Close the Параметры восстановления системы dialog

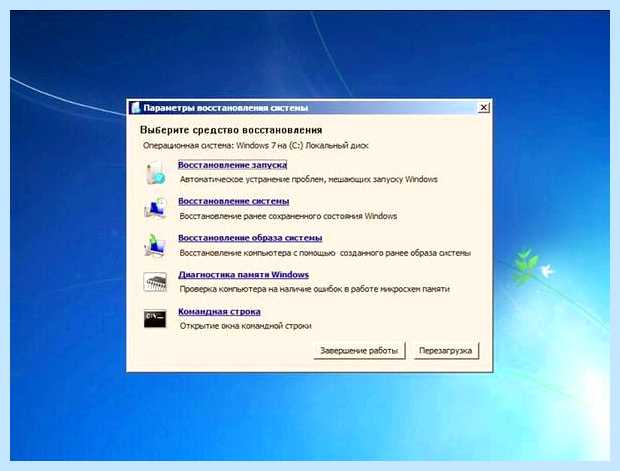pos(484,108)
